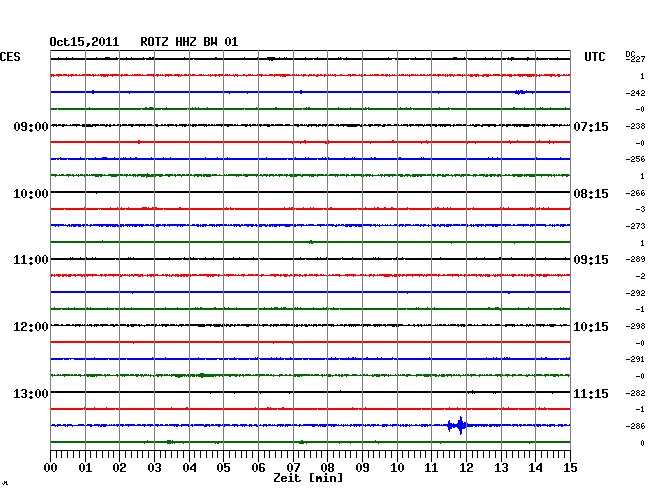The image size is (650, 494).
Task: Click the UTC time zone label
Action: pyautogui.click(x=594, y=57)
